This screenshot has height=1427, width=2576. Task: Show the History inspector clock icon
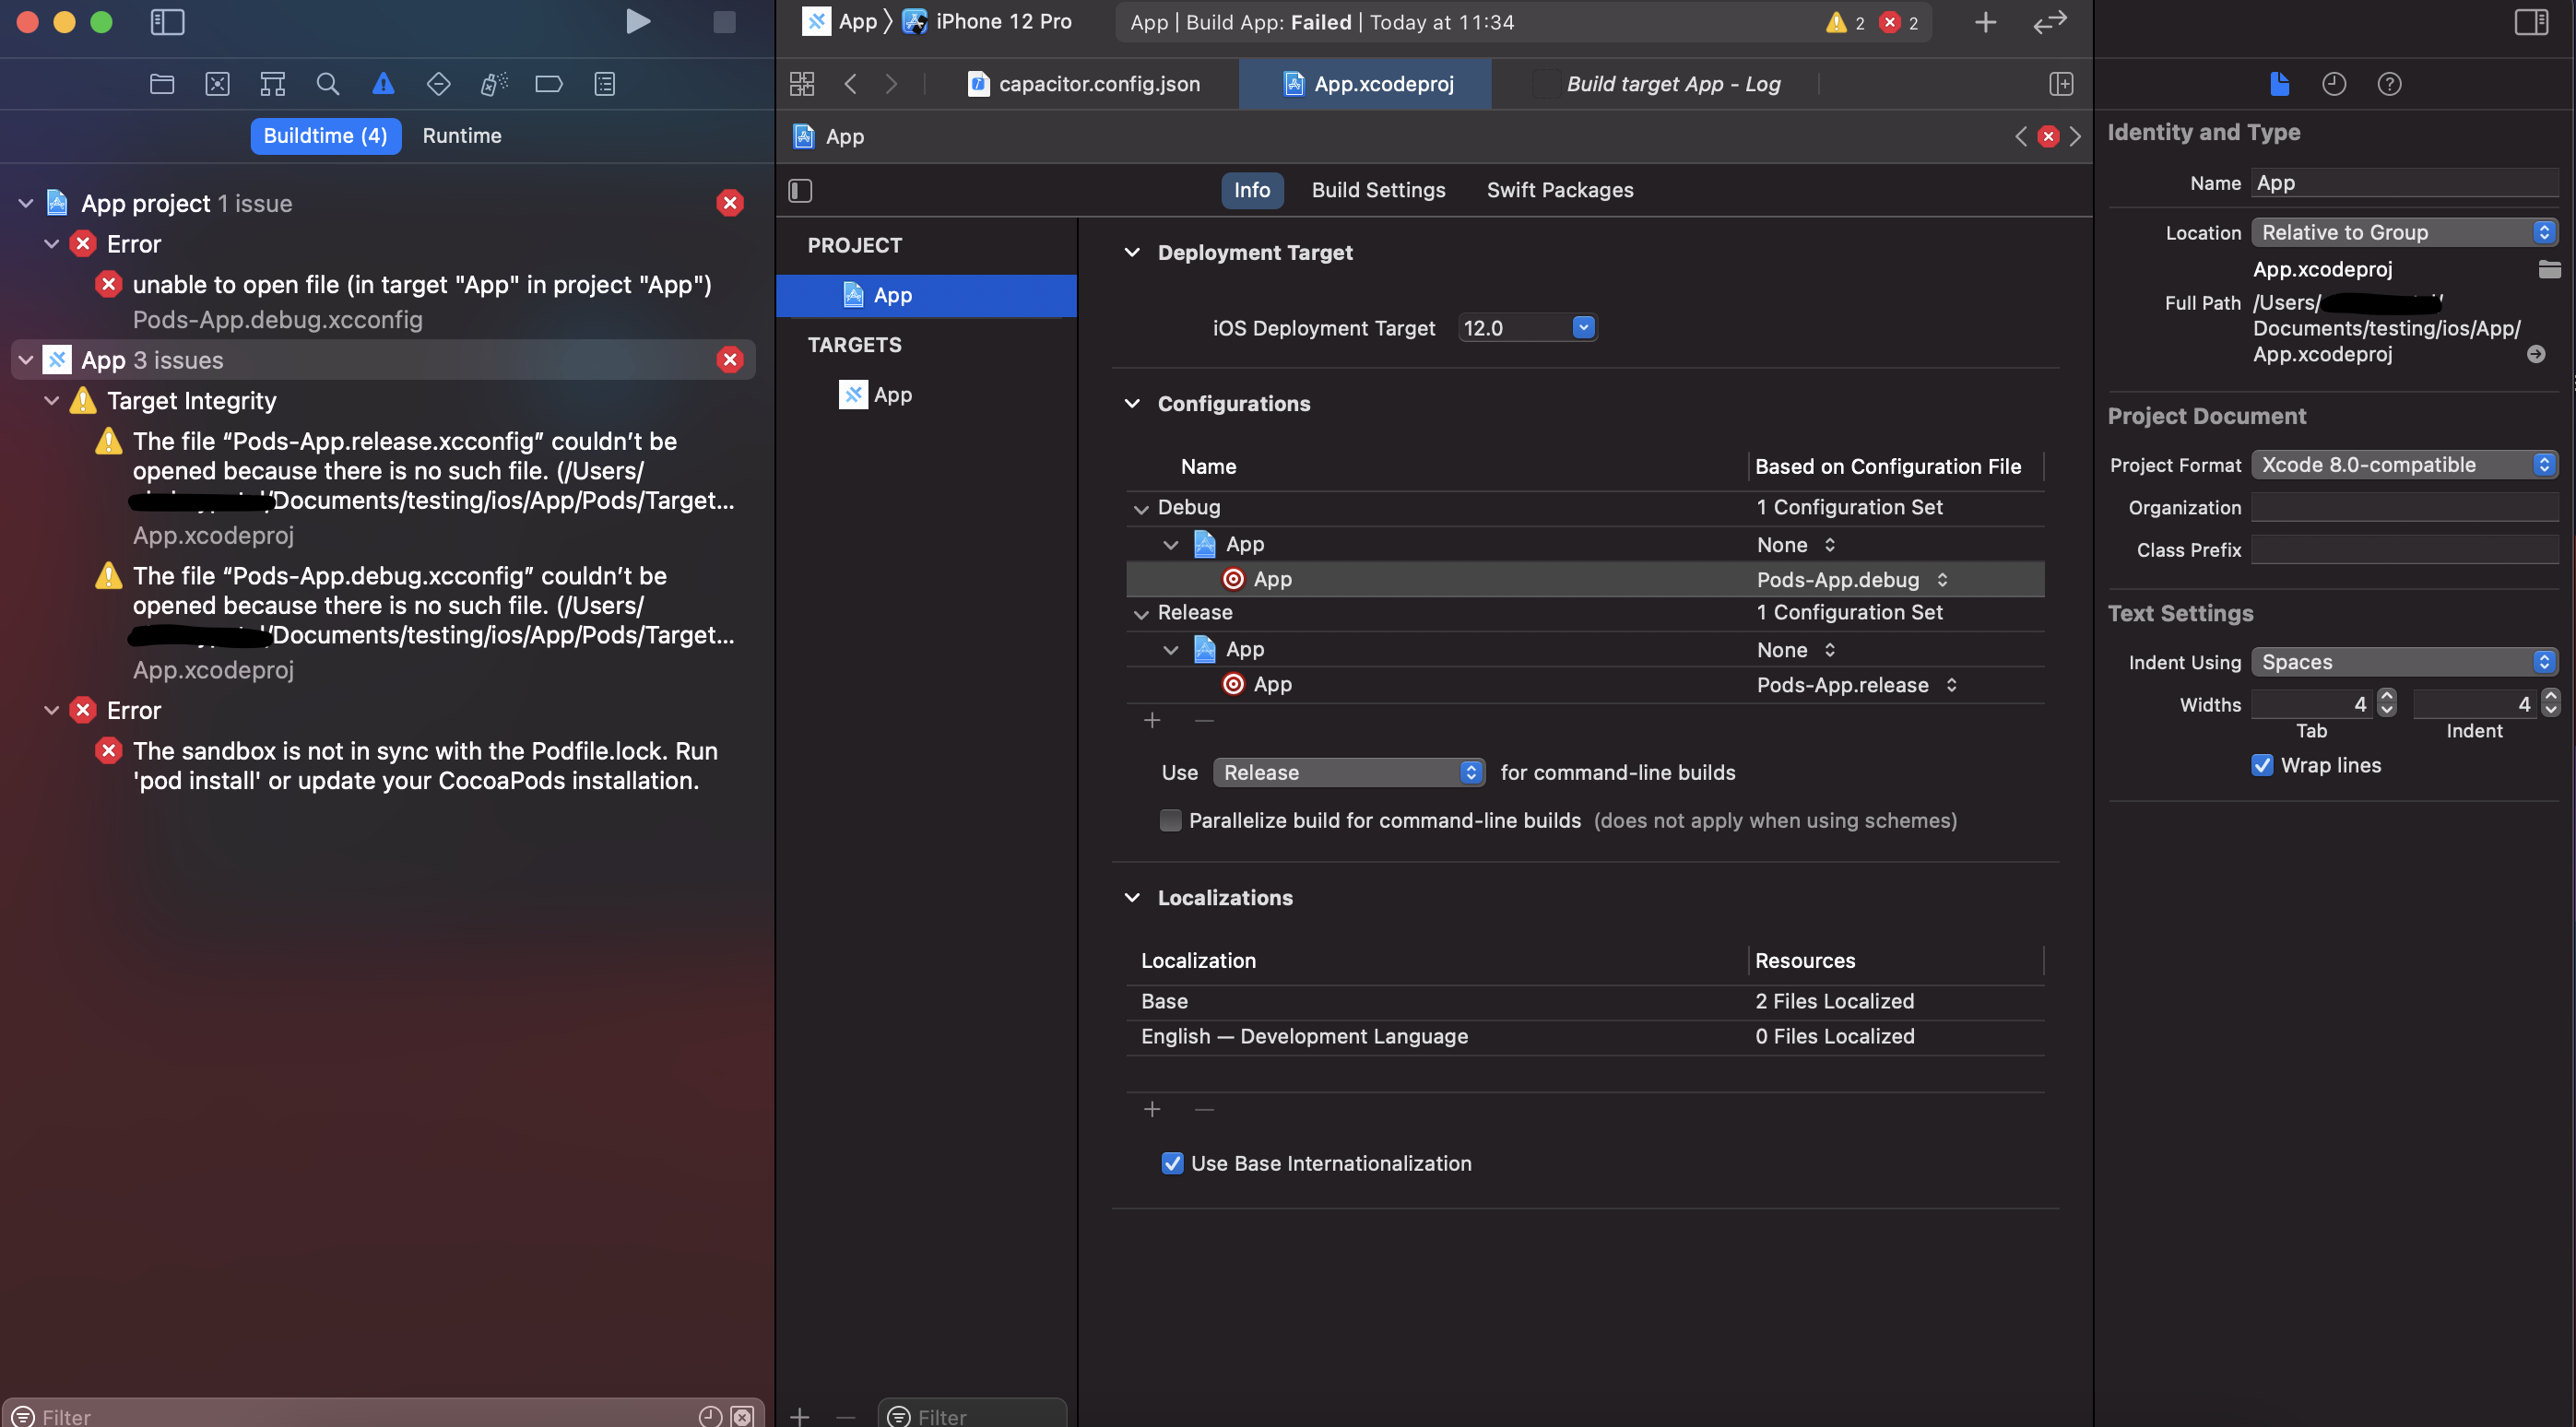click(2334, 84)
